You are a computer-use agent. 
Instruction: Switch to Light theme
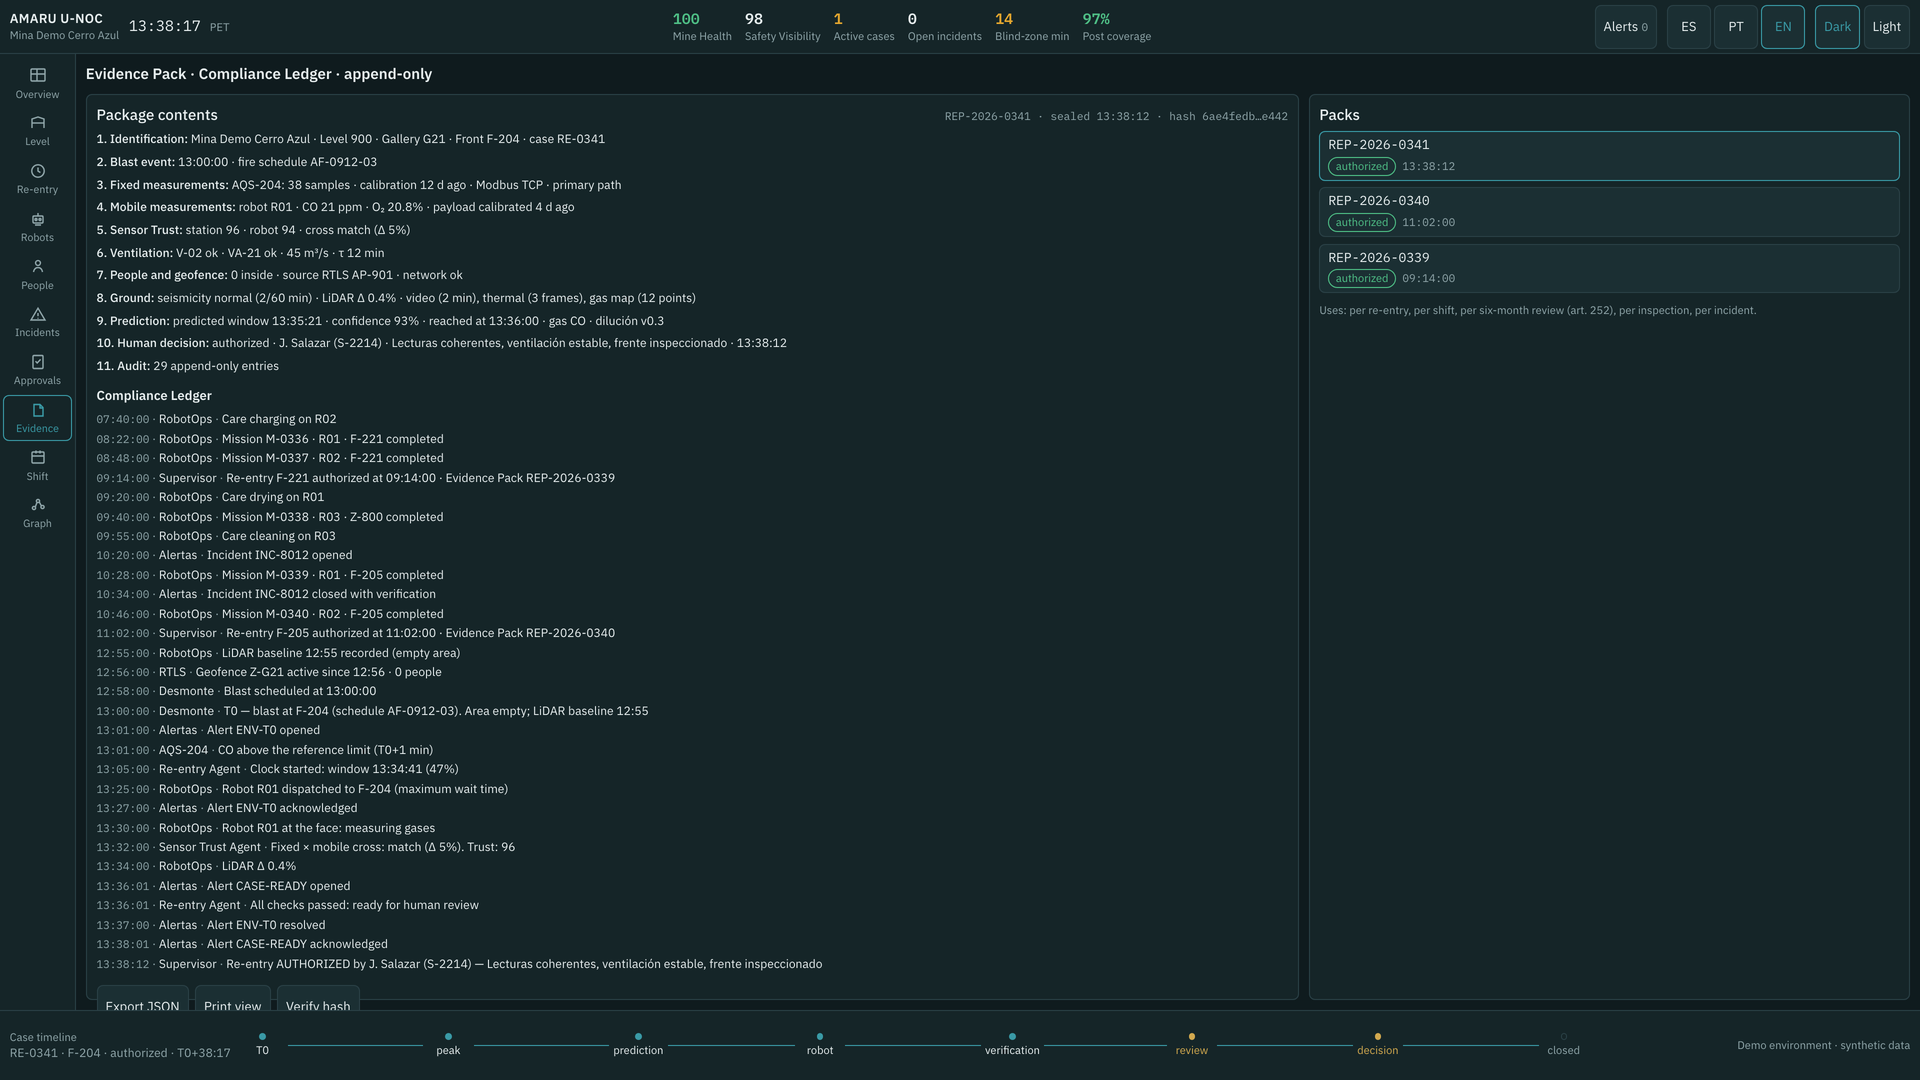pos(1886,27)
